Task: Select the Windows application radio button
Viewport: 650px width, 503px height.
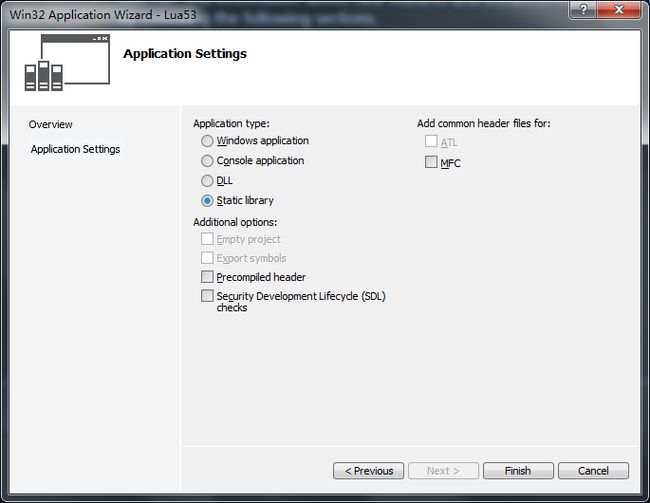Action: coord(207,141)
